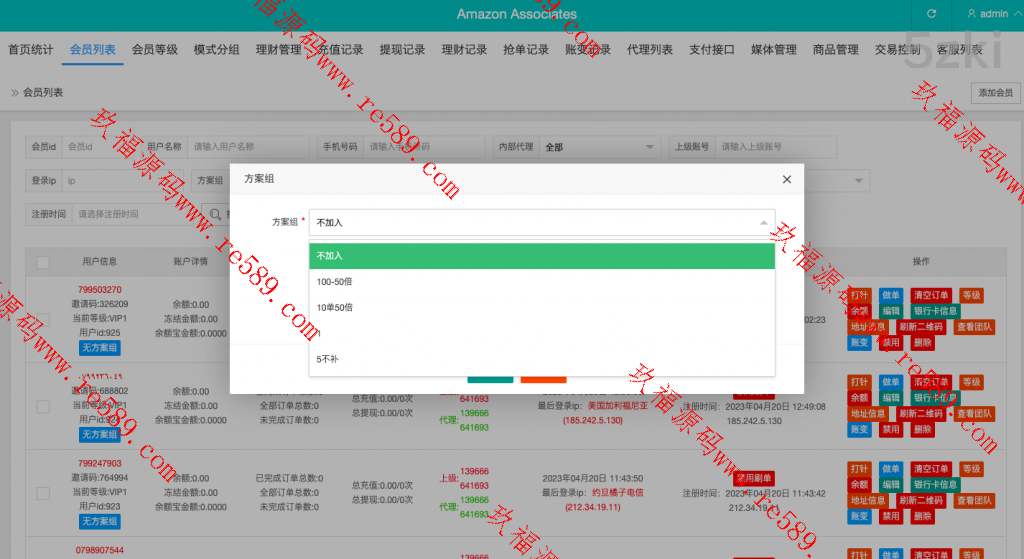Check the row checkbox for invite code 688802
The height and width of the screenshot is (559, 1024).
43,407
